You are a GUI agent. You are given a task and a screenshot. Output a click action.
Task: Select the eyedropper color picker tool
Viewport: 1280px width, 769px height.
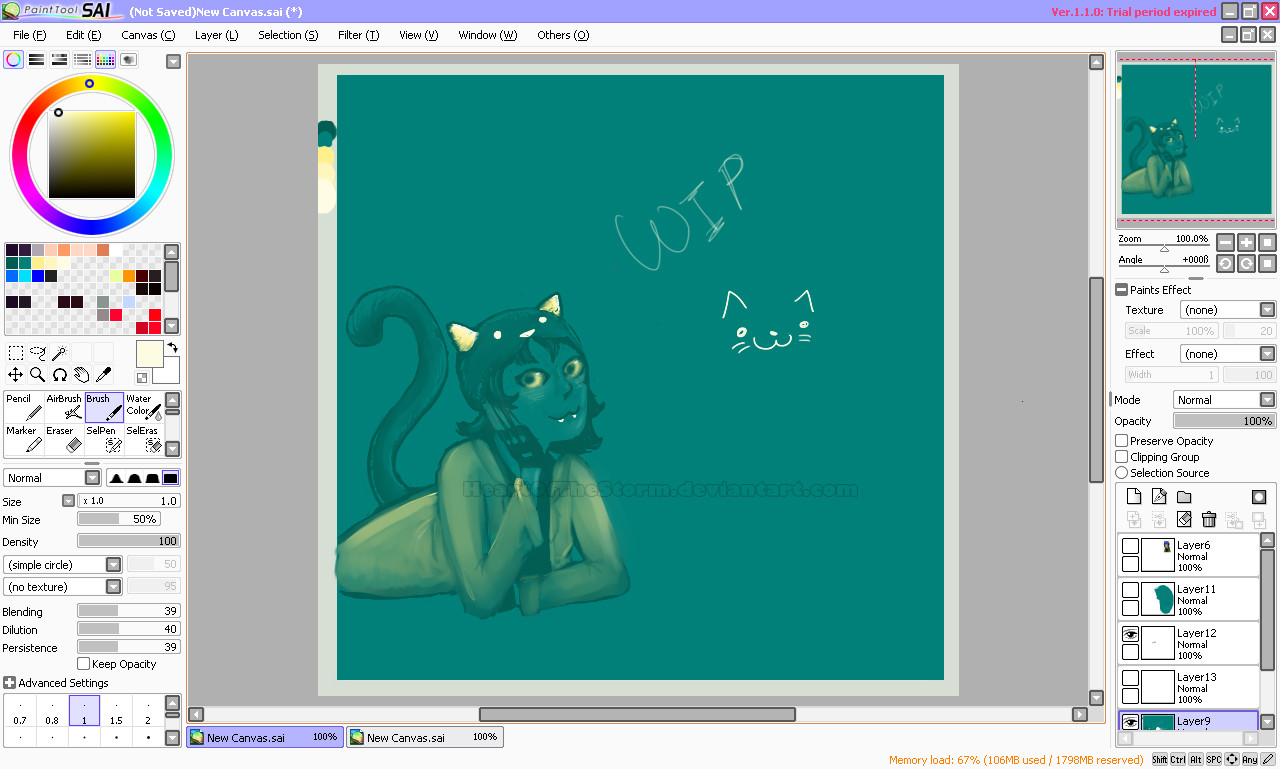coord(104,375)
